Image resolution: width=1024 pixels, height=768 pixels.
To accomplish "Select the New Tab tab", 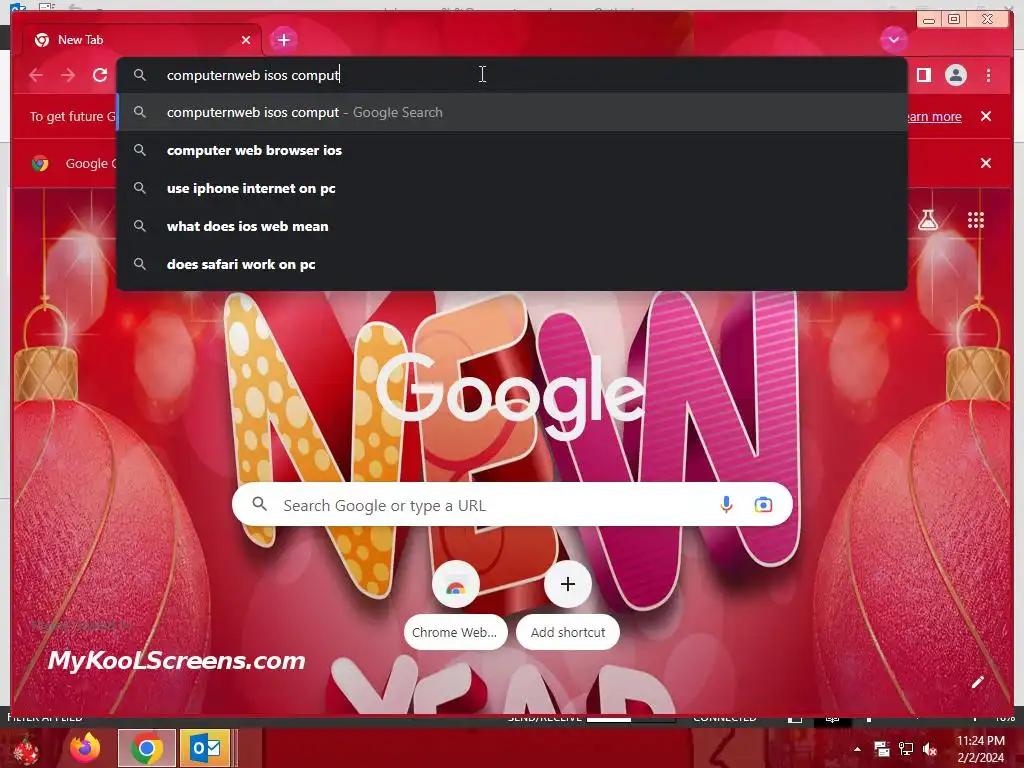I will point(141,40).
